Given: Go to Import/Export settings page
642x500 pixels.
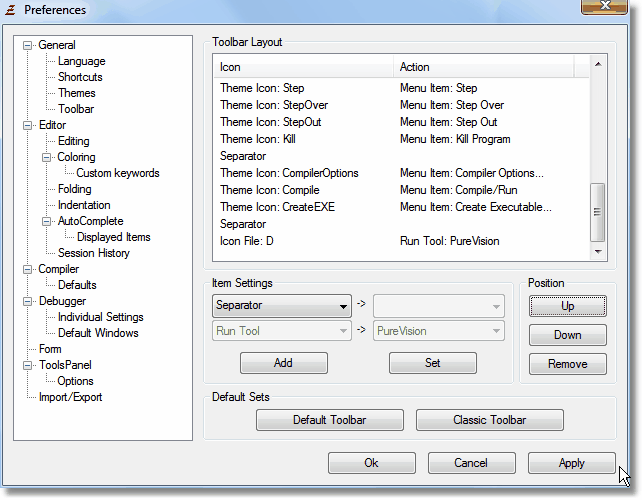Looking at the screenshot, I should 70,397.
